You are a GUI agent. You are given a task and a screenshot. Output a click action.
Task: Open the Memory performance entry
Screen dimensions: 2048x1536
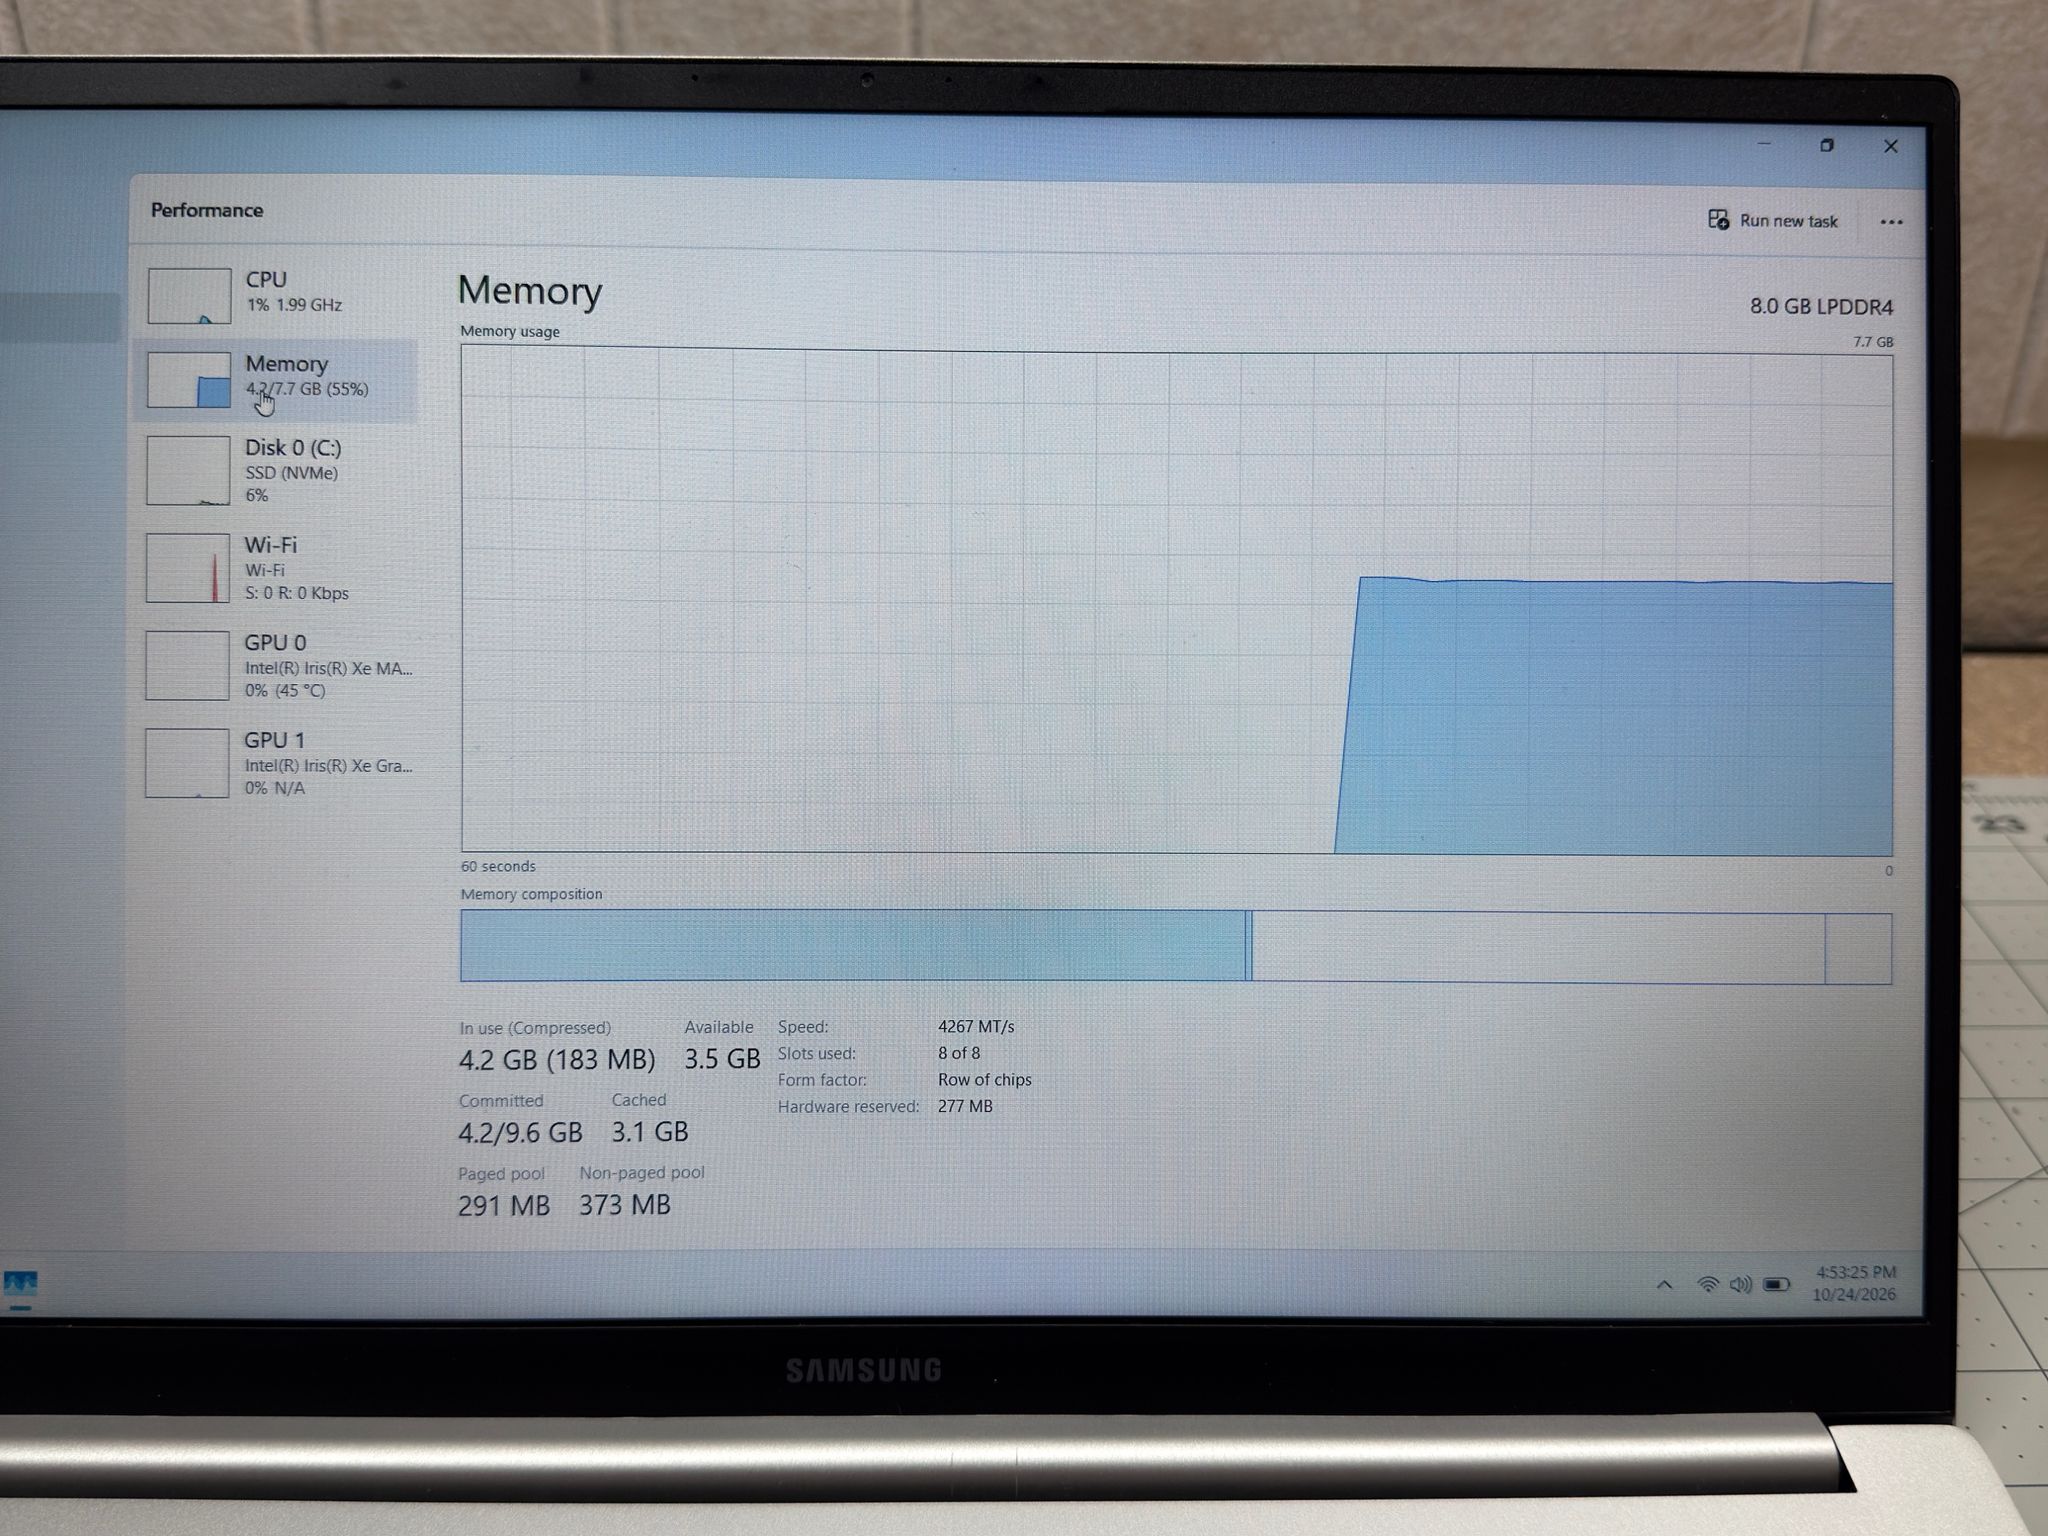275,379
